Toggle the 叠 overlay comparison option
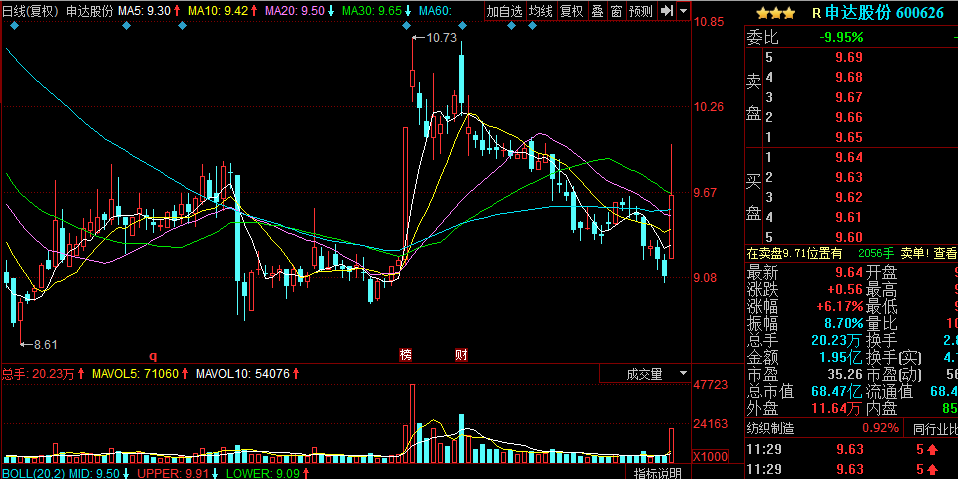This screenshot has width=958, height=479. (x=597, y=11)
